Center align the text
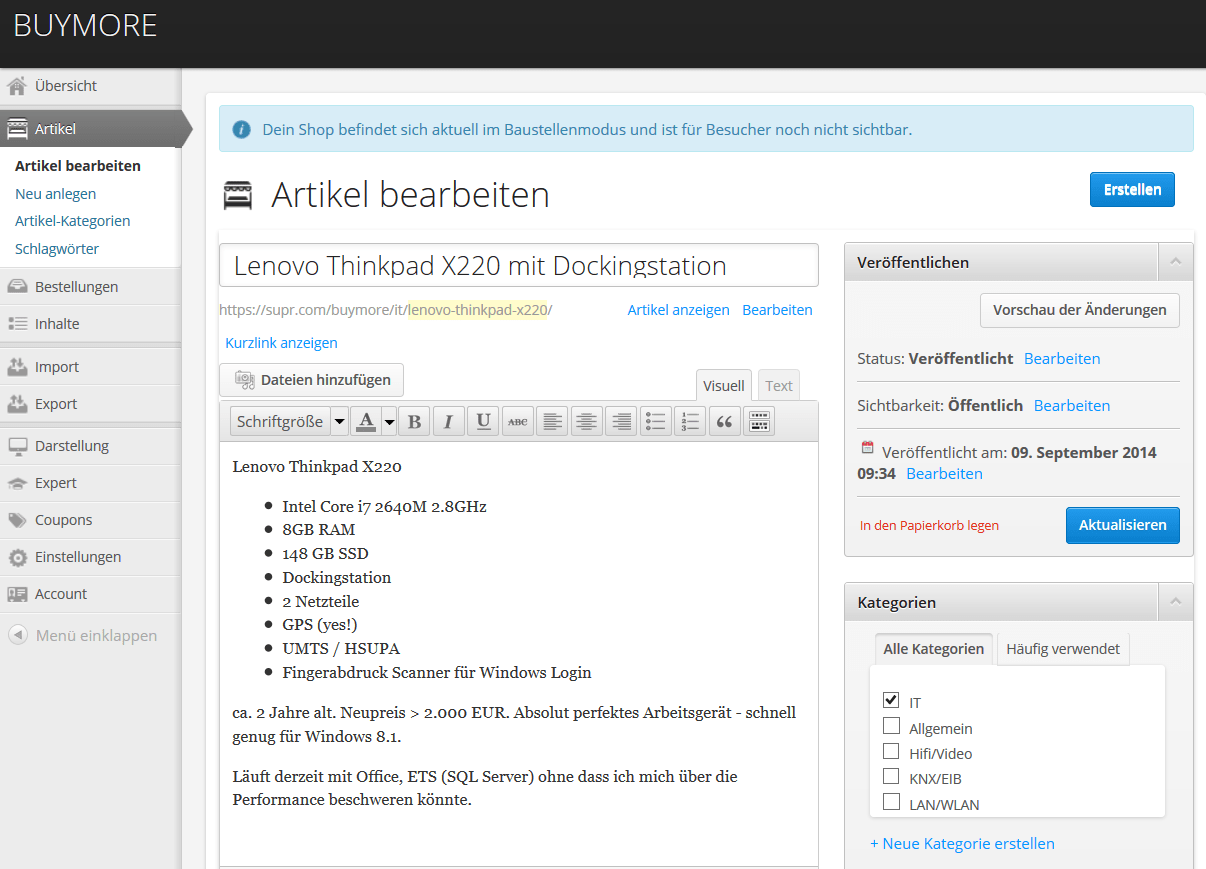The width and height of the screenshot is (1206, 869). pyautogui.click(x=586, y=422)
